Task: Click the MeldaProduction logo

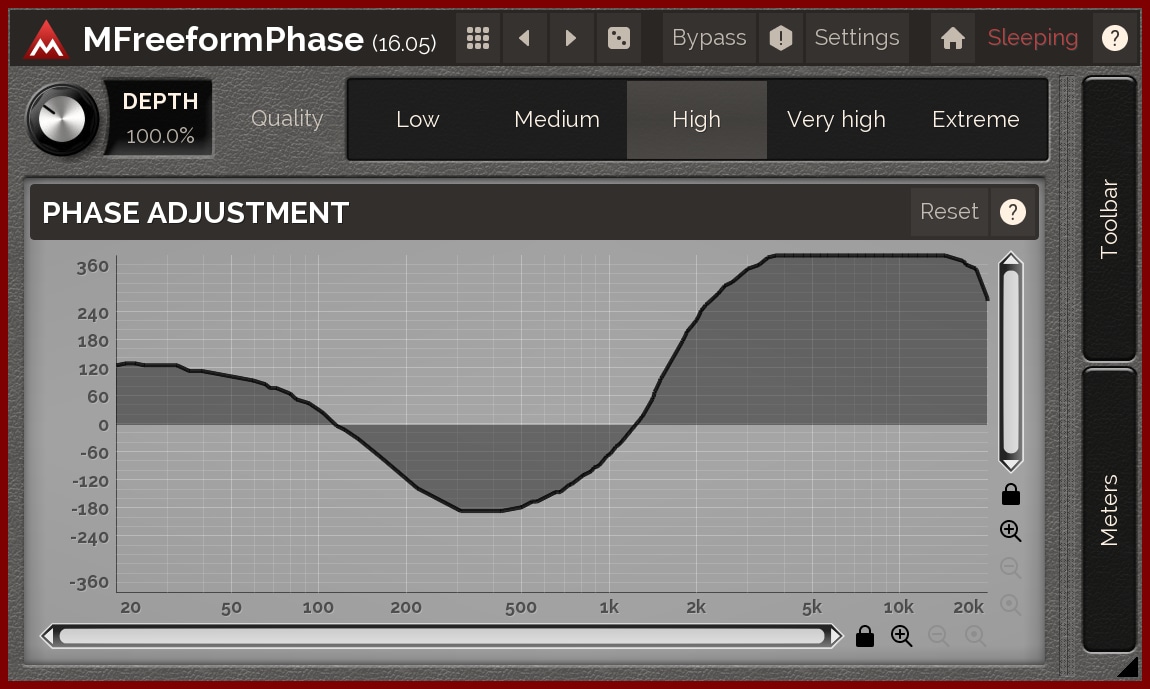Action: click(46, 40)
